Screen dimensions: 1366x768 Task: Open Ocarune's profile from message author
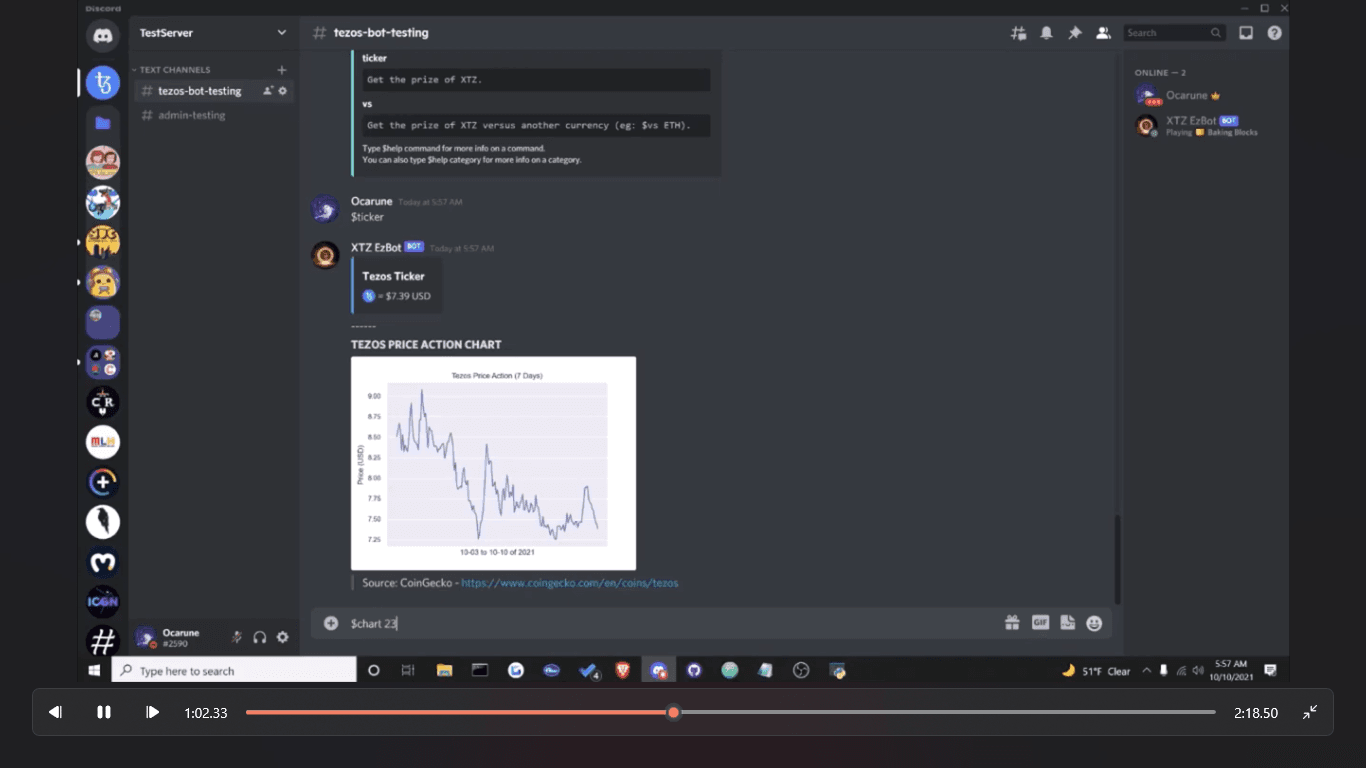coord(371,201)
